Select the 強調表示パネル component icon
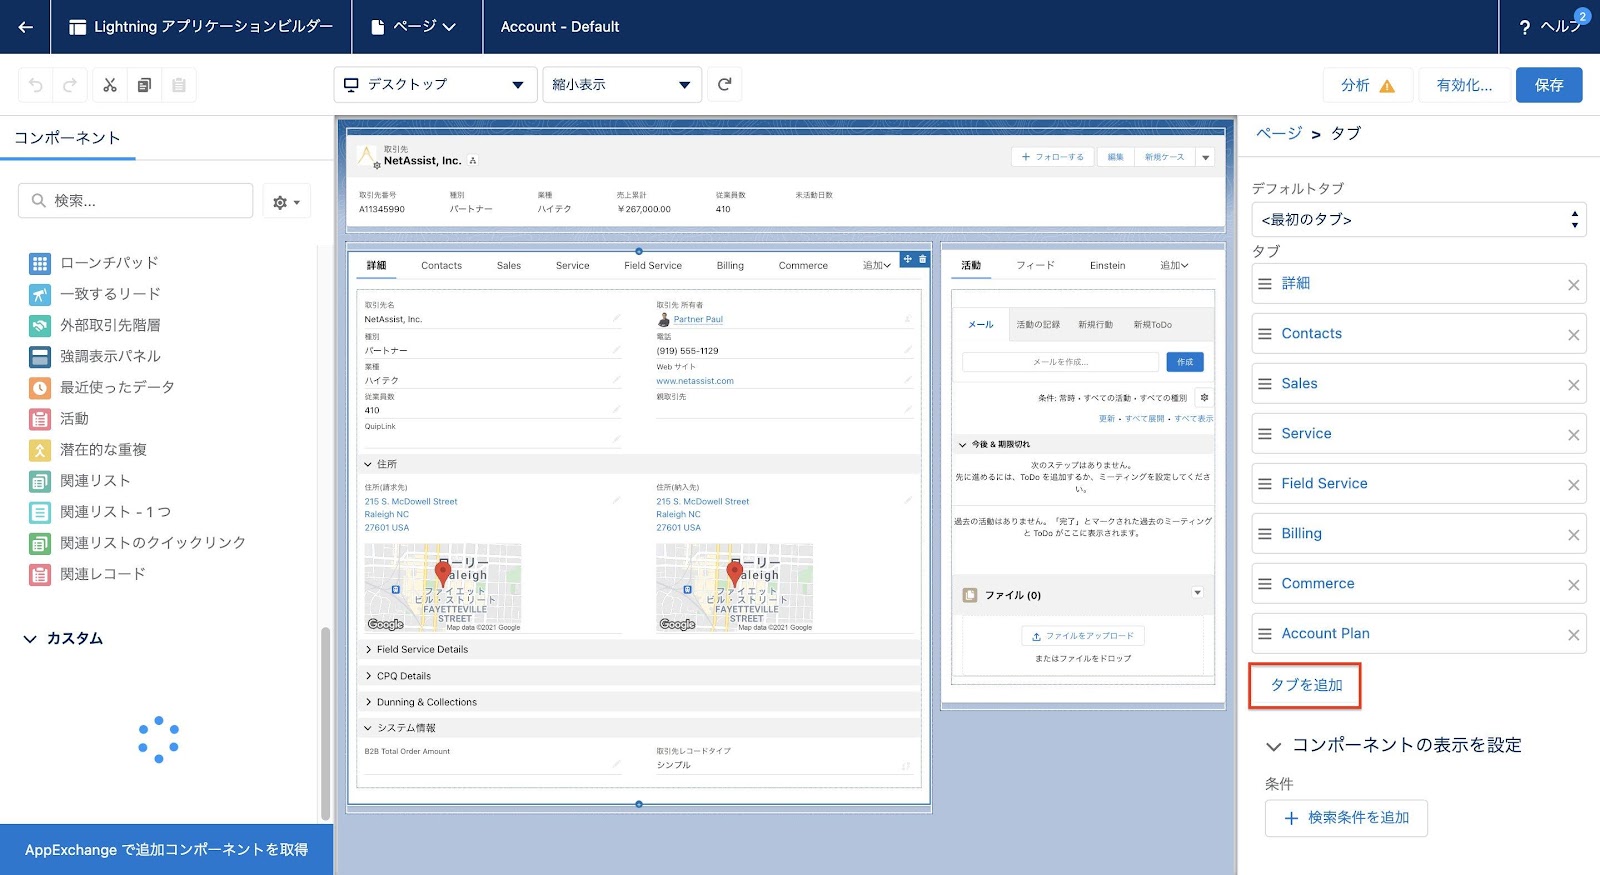Screen dimensions: 1600x875 point(40,356)
